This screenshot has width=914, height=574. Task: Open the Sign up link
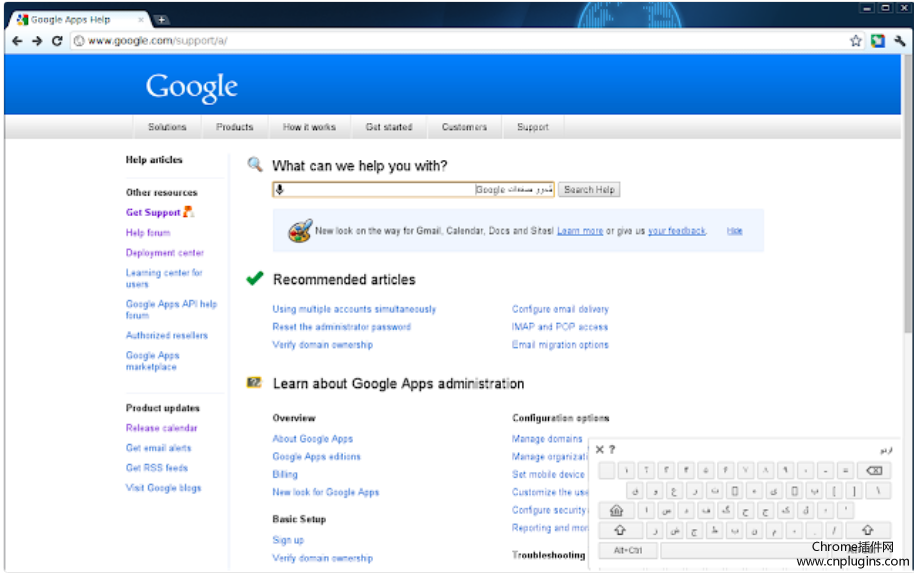coord(288,540)
